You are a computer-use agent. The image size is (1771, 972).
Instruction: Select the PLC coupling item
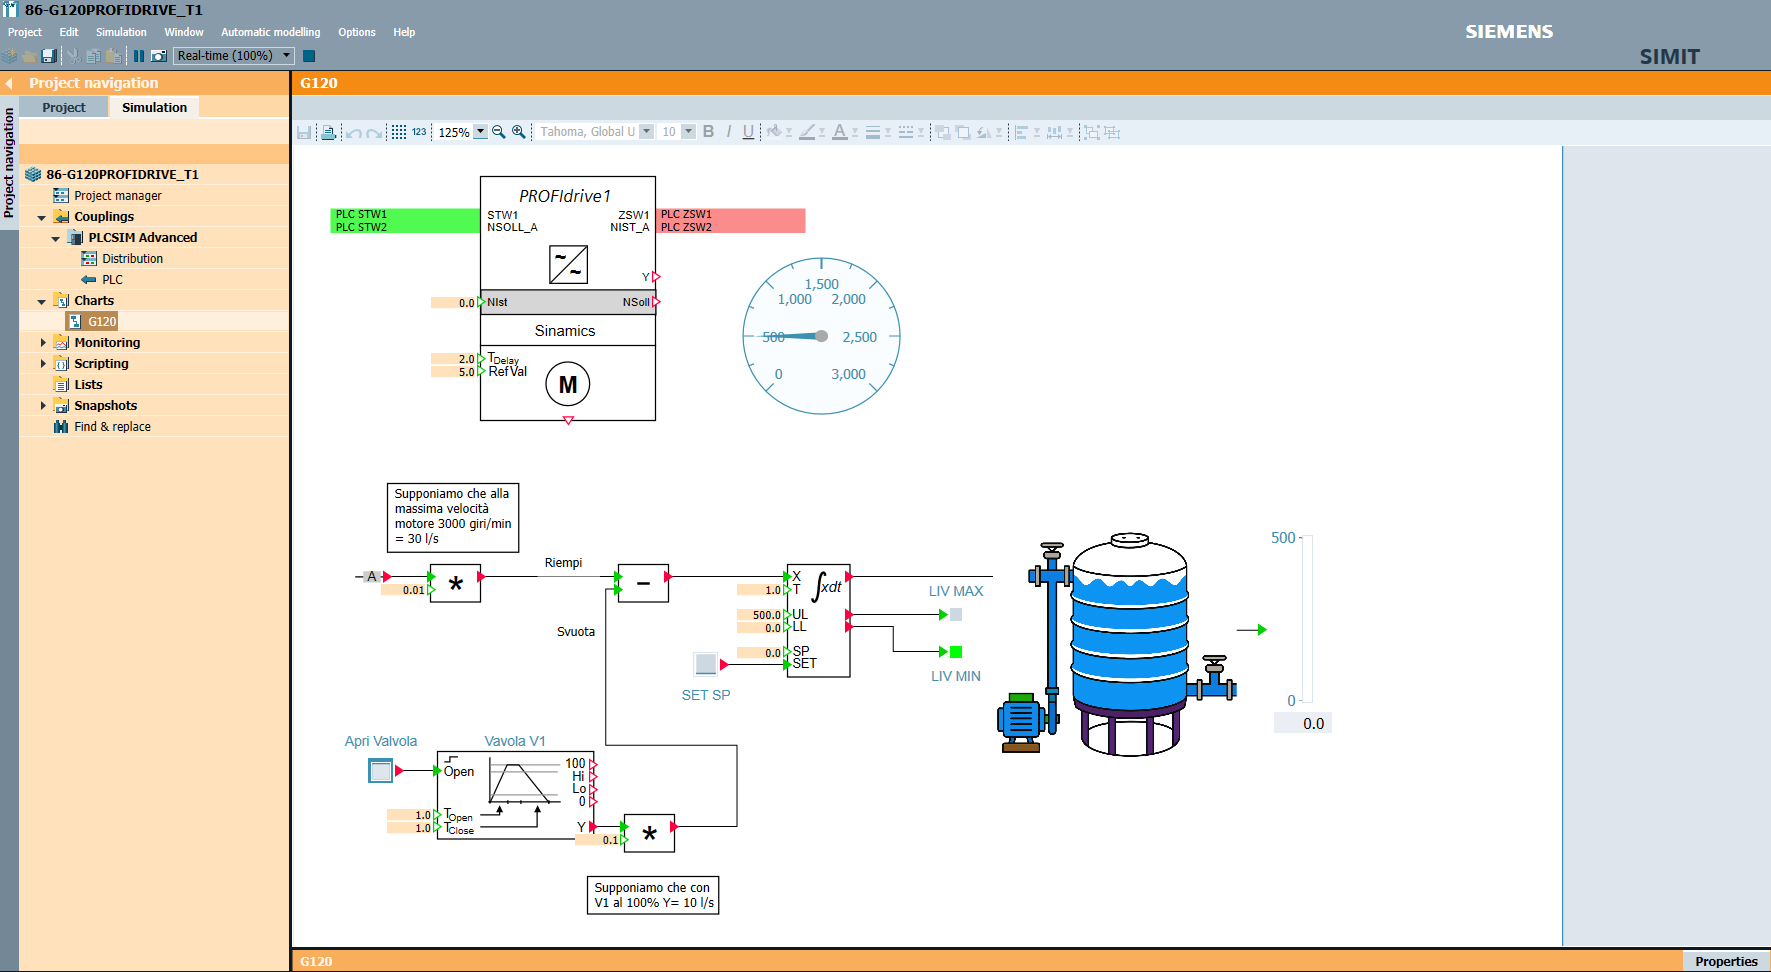(x=112, y=280)
